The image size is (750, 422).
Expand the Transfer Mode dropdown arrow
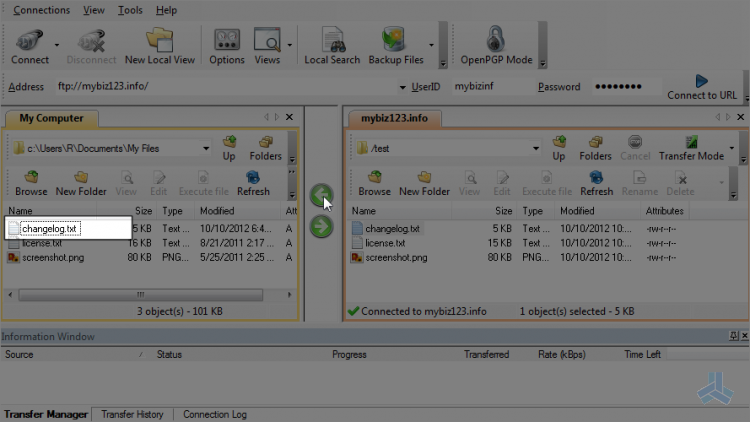coord(732,148)
